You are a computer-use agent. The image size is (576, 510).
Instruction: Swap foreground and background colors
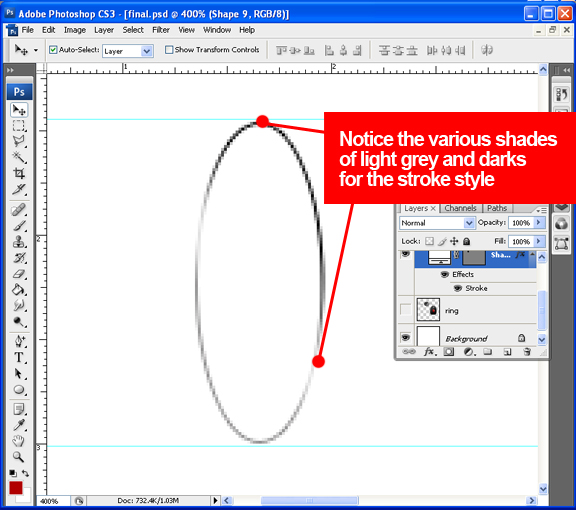(25, 473)
